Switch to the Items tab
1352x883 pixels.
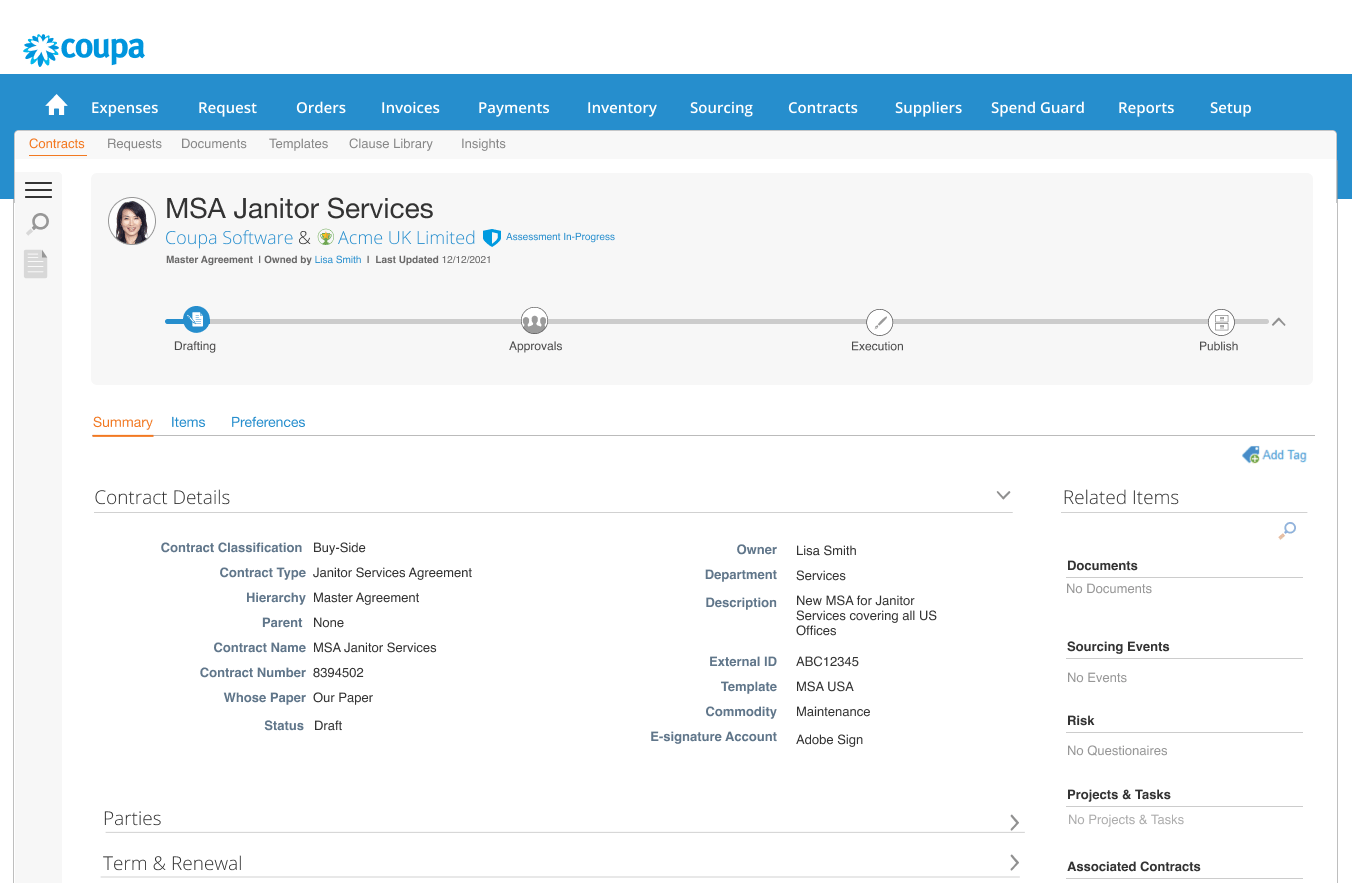pyautogui.click(x=188, y=422)
